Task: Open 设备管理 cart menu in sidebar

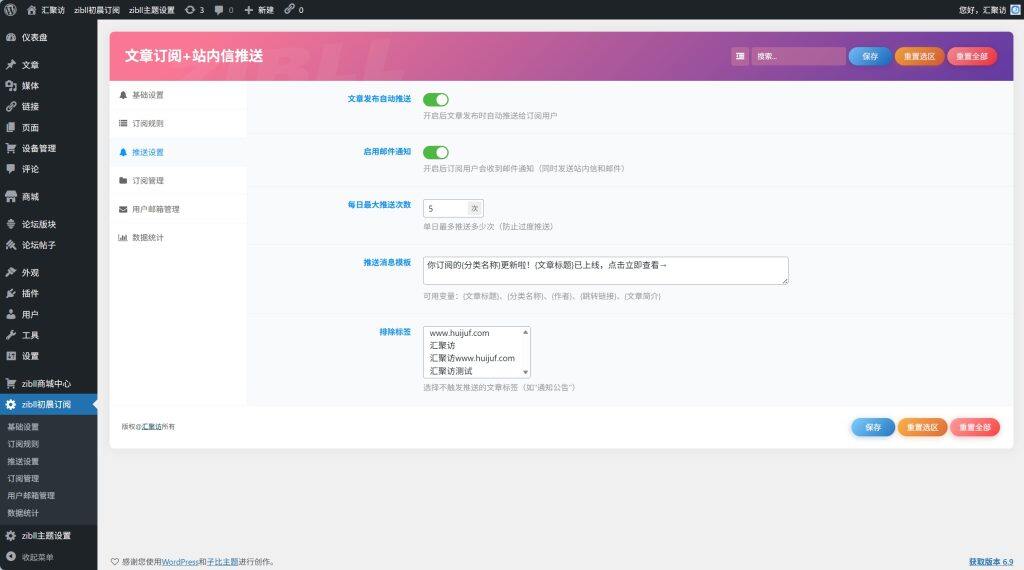Action: click(x=48, y=148)
